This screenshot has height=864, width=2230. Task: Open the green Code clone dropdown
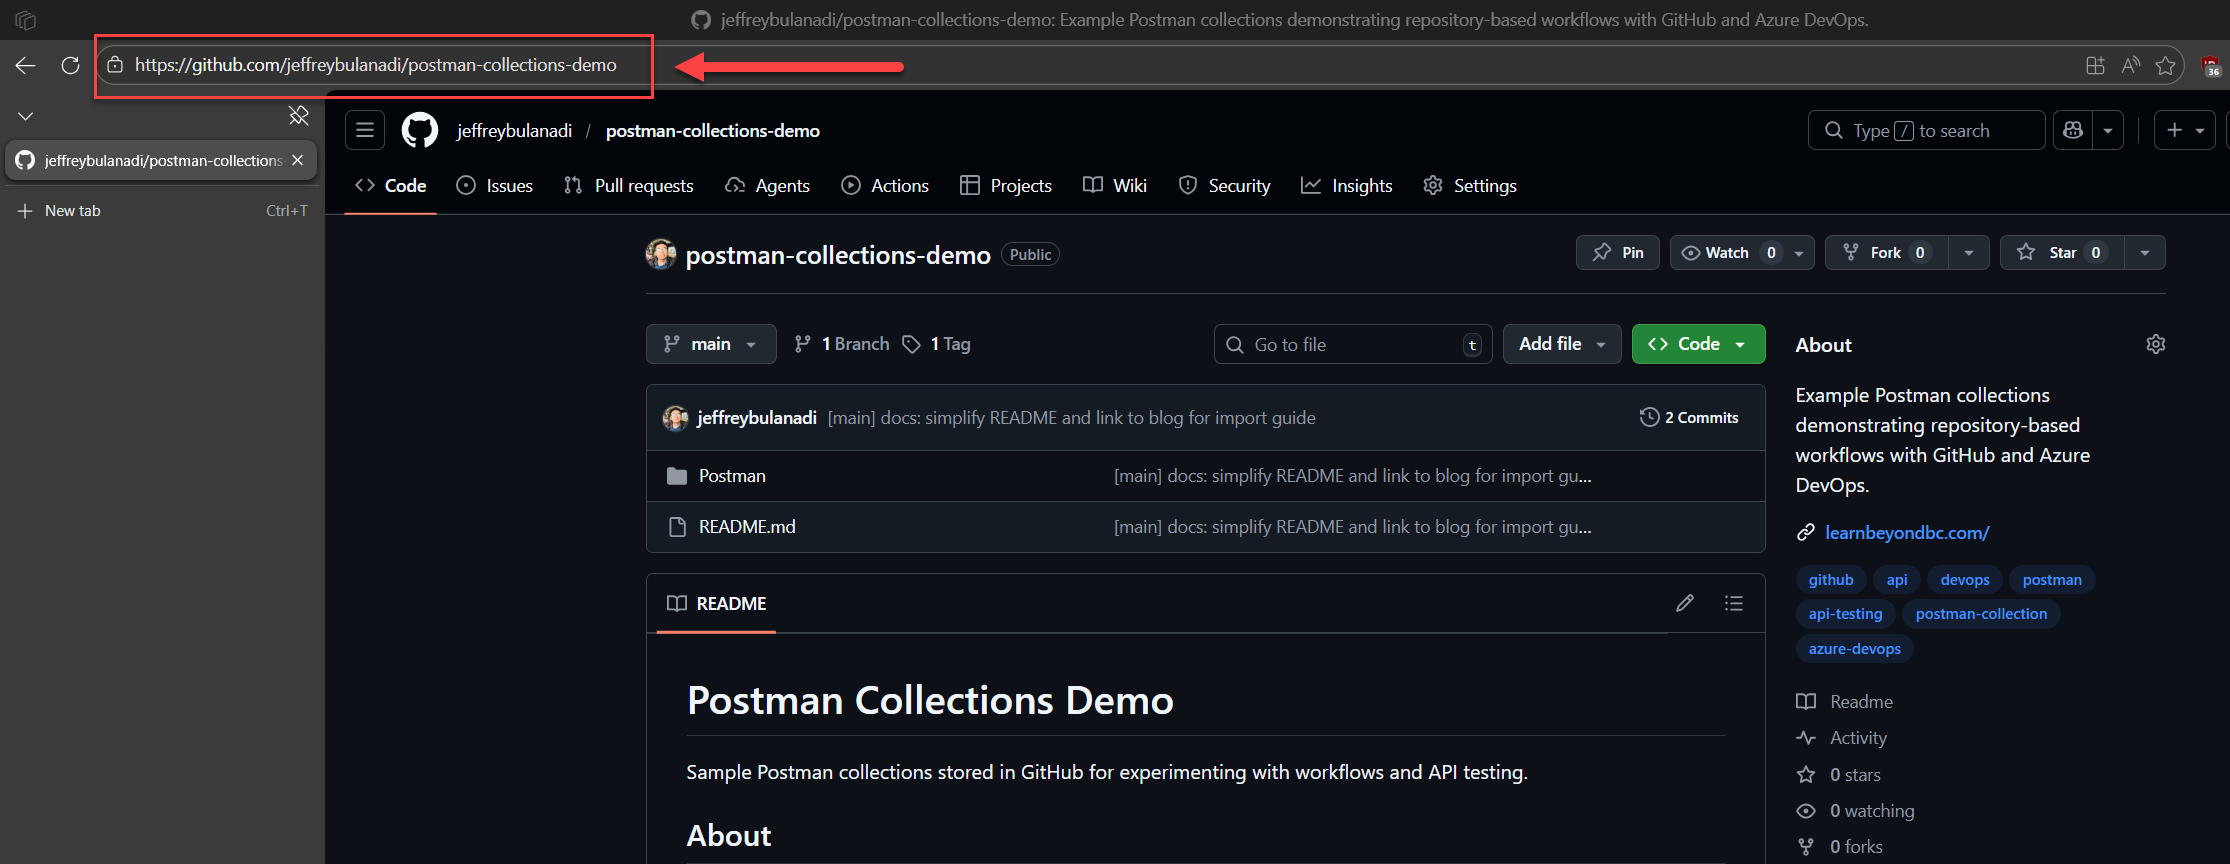(x=1698, y=344)
